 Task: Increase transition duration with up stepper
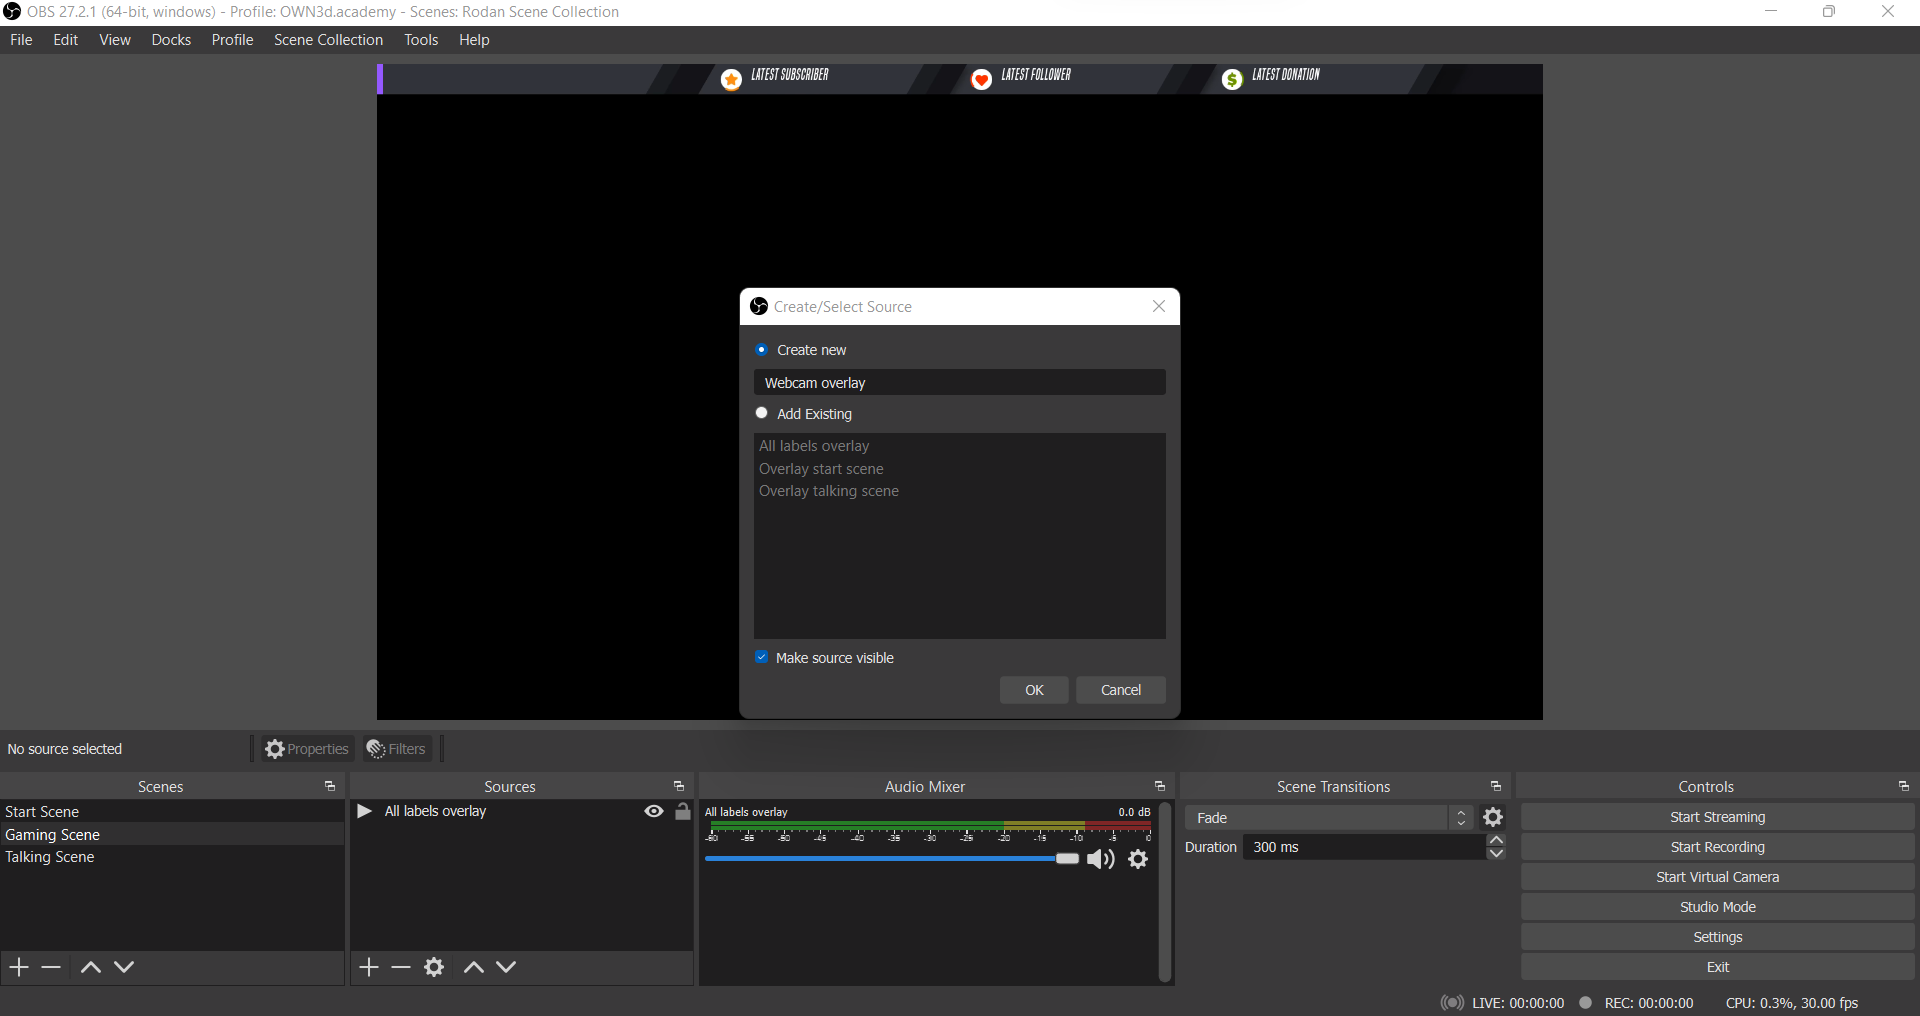[x=1496, y=840]
